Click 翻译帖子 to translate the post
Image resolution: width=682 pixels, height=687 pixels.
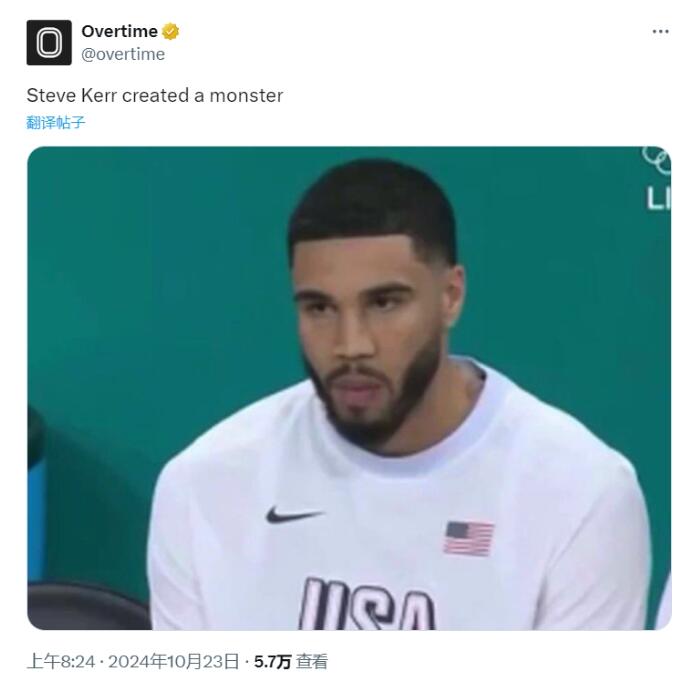click(x=56, y=122)
